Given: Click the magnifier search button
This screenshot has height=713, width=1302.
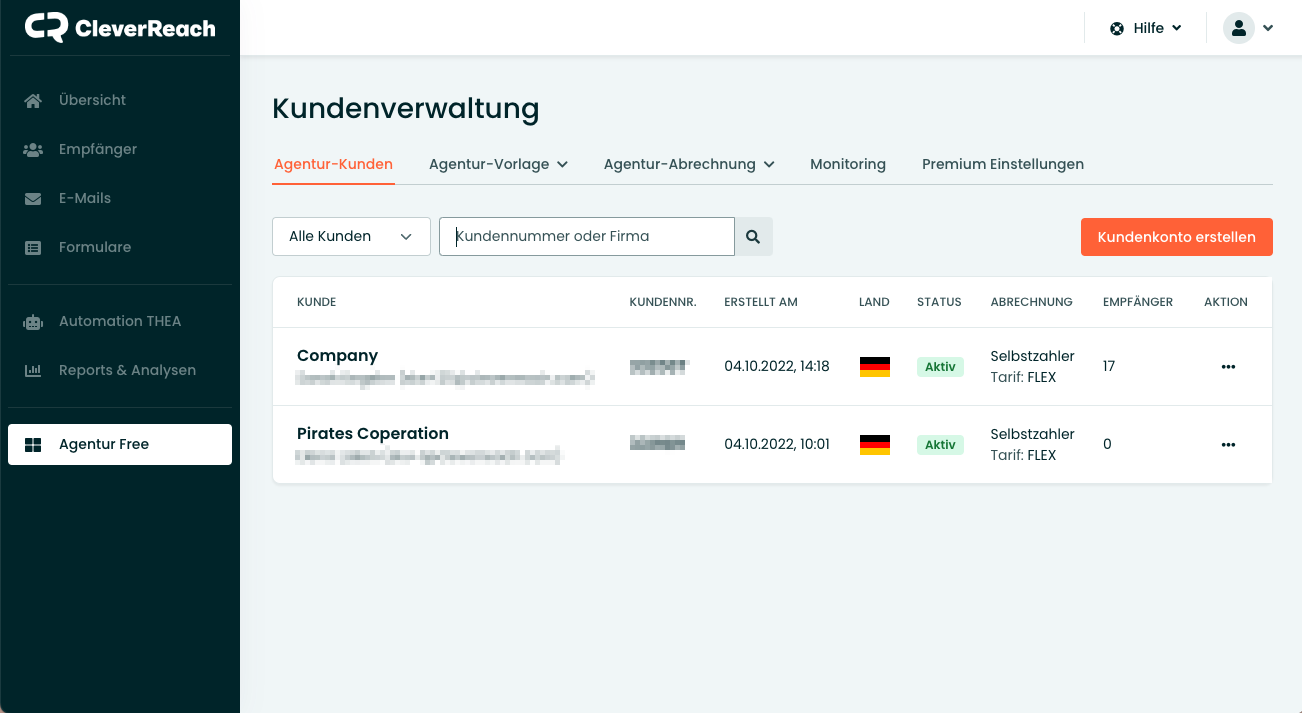Looking at the screenshot, I should pos(753,237).
